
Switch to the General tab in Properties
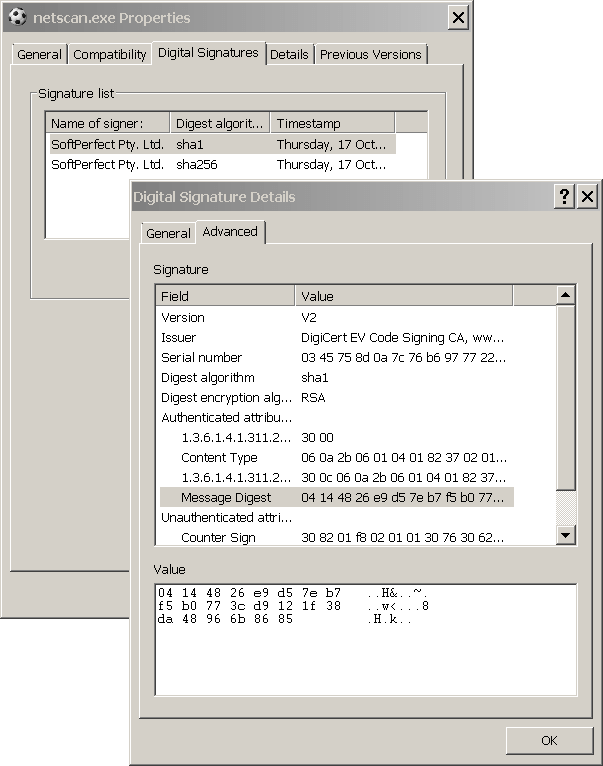click(40, 54)
